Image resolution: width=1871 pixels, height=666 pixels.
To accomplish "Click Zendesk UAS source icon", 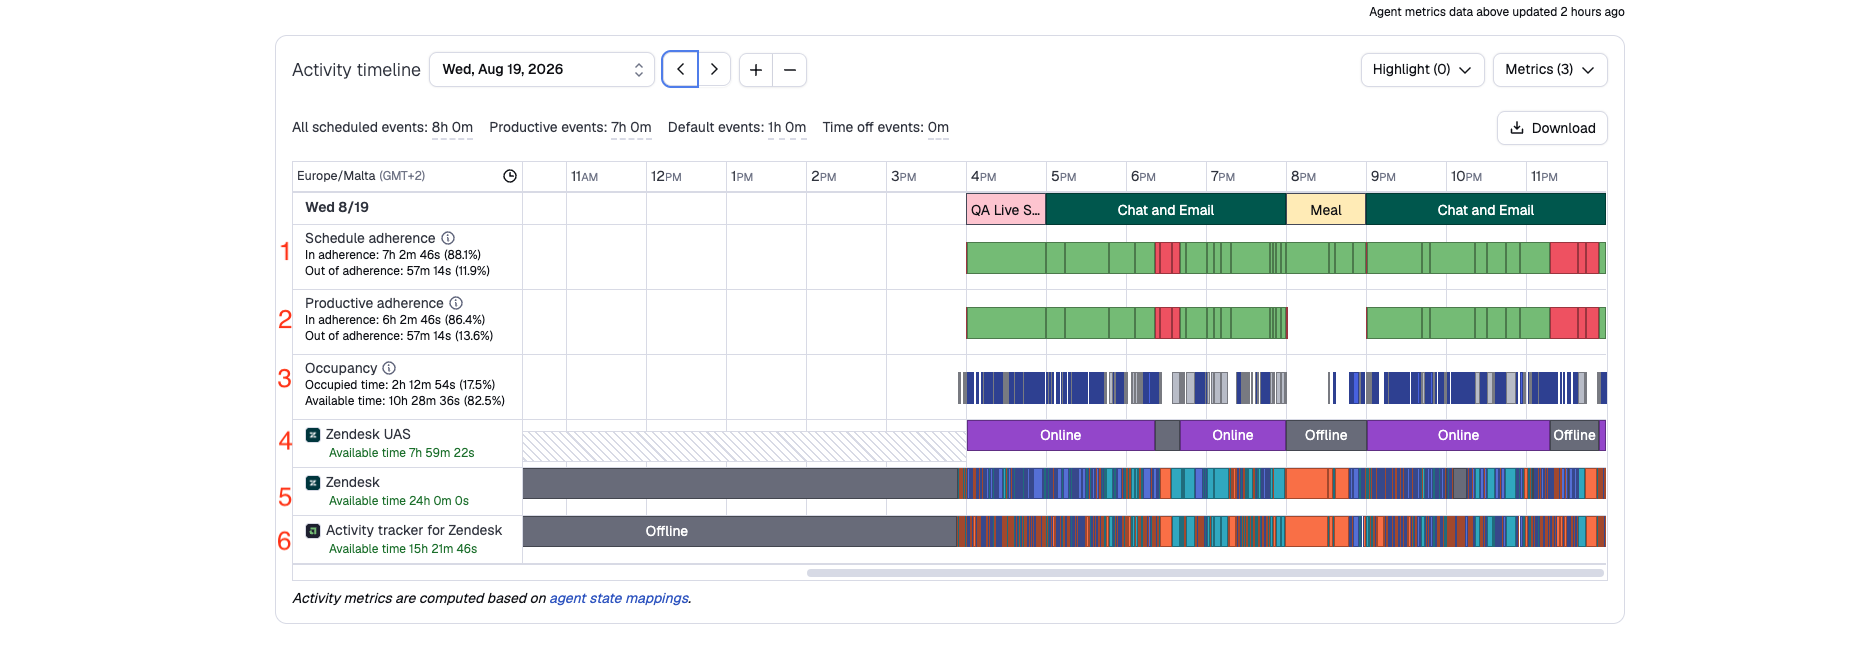I will (313, 435).
